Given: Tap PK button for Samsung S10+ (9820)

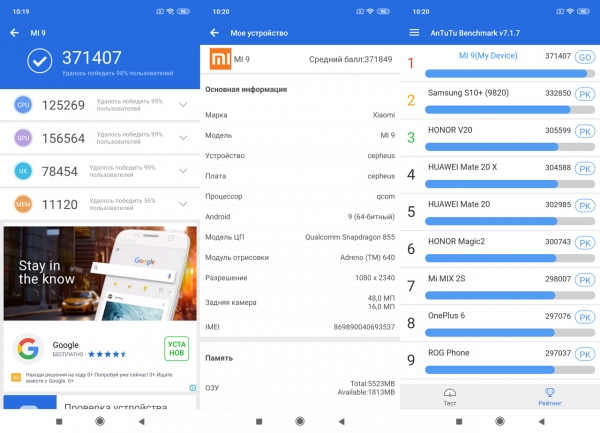Looking at the screenshot, I should tap(585, 94).
